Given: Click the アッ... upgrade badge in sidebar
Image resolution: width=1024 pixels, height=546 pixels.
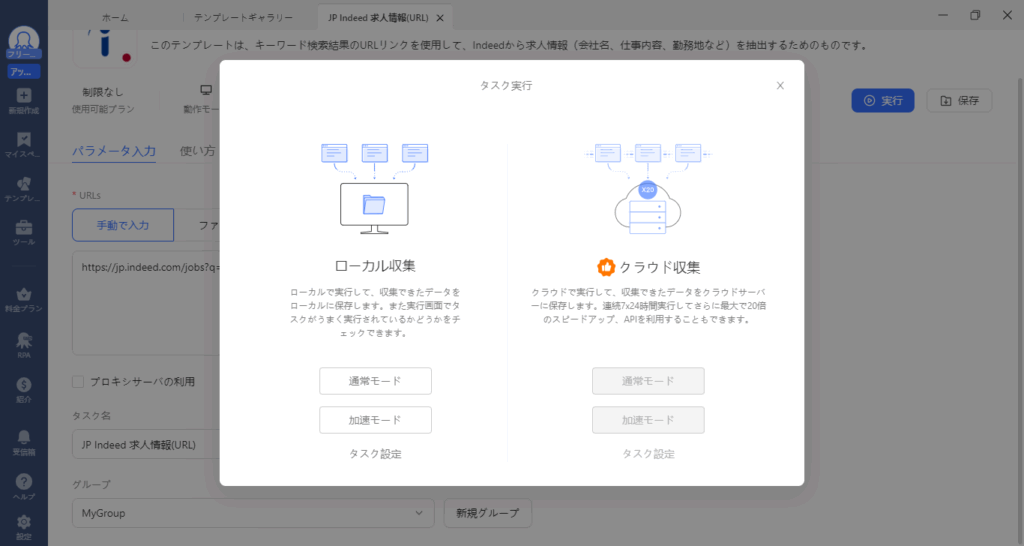Looking at the screenshot, I should [24, 72].
